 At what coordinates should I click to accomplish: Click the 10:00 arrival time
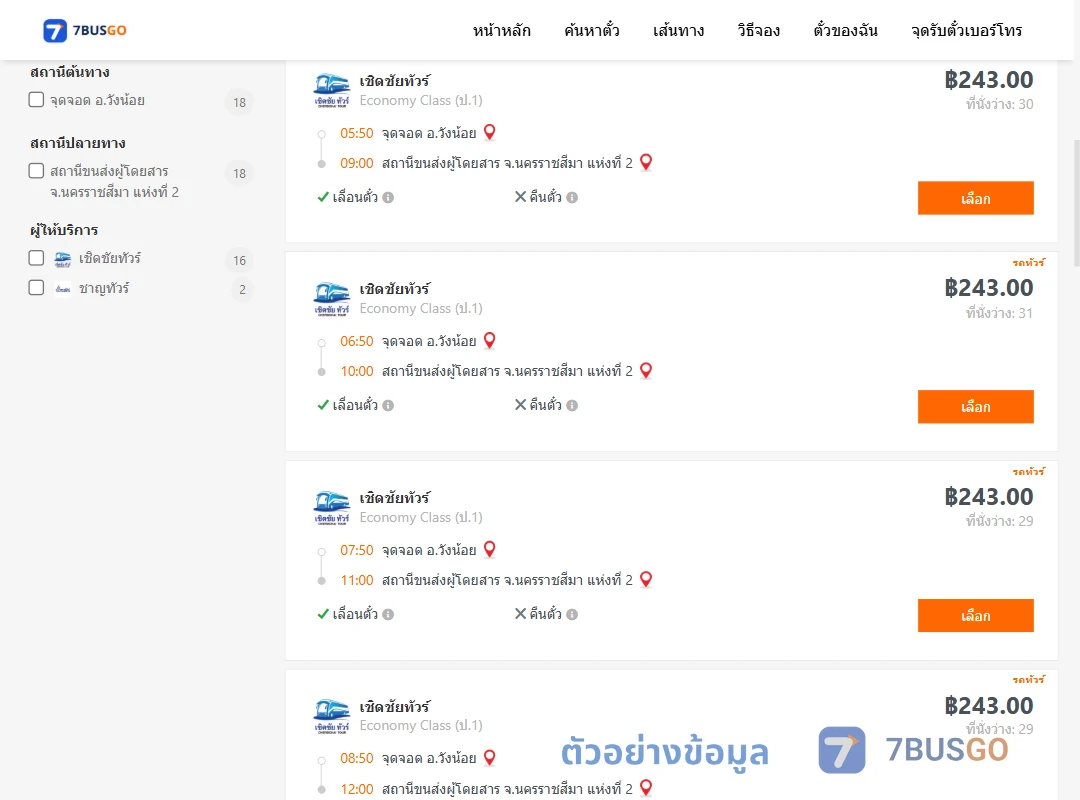(x=357, y=371)
